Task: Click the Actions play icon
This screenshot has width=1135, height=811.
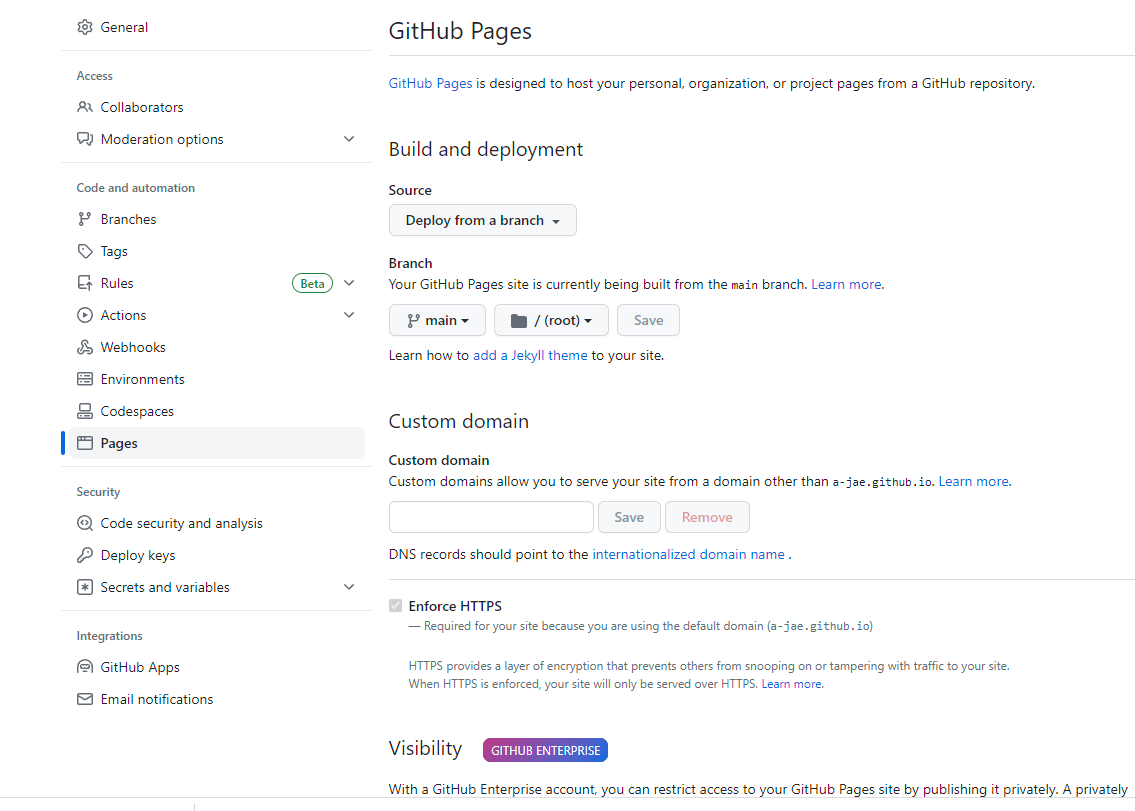Action: click(85, 315)
